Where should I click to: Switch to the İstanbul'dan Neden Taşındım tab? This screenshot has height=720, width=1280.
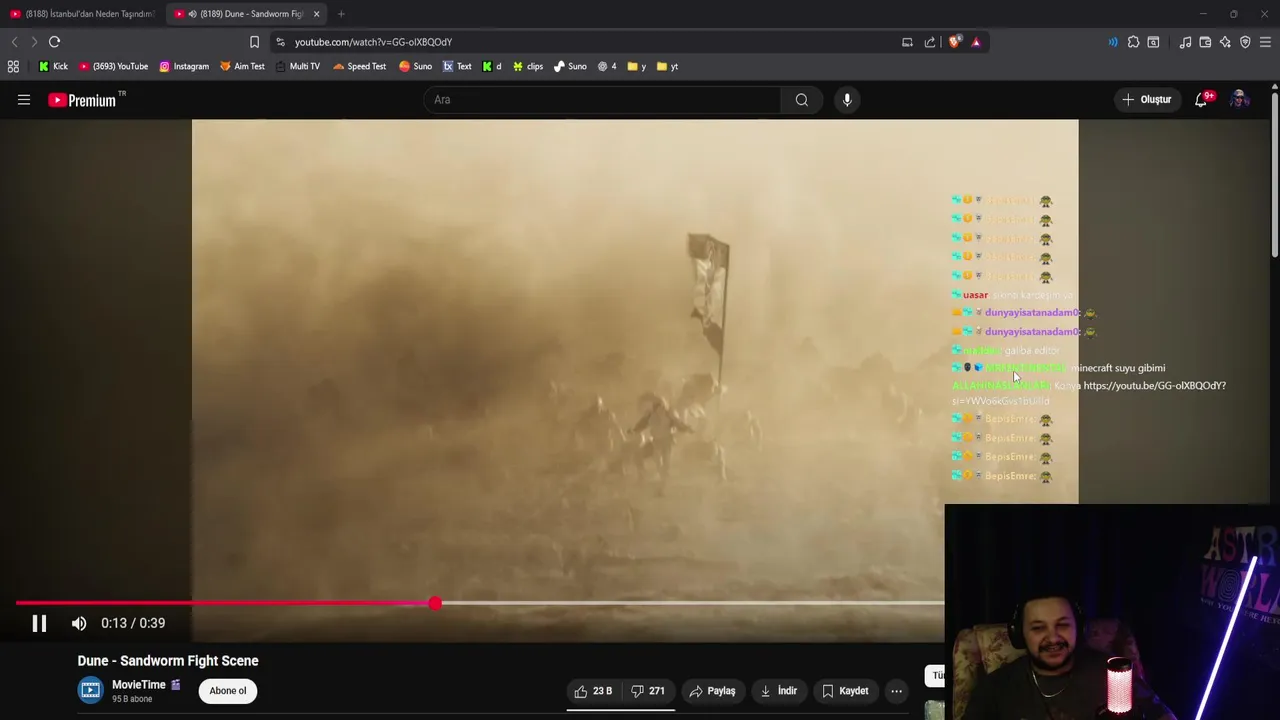[82, 14]
